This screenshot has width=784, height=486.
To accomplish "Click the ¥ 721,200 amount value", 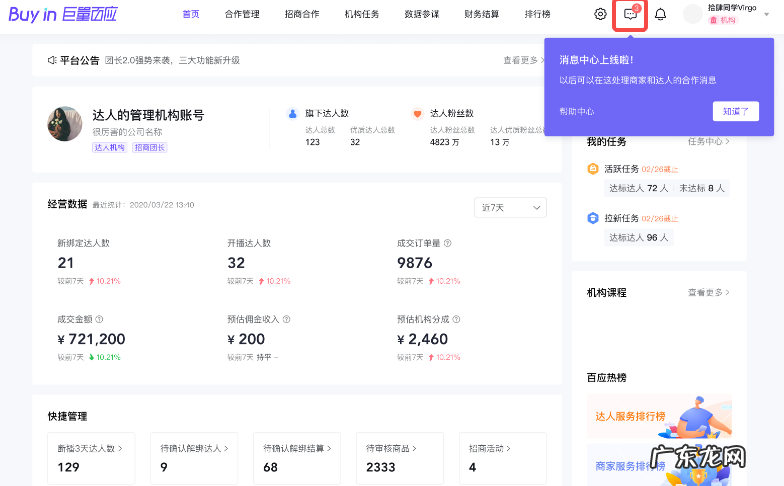I will [92, 339].
